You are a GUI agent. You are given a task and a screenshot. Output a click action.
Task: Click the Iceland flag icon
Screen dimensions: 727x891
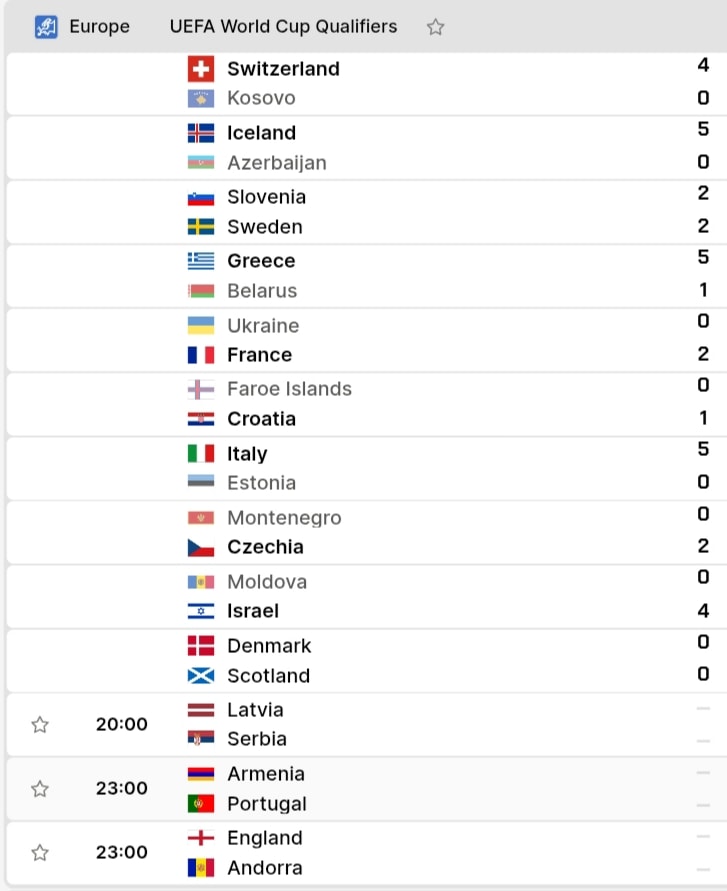(201, 133)
